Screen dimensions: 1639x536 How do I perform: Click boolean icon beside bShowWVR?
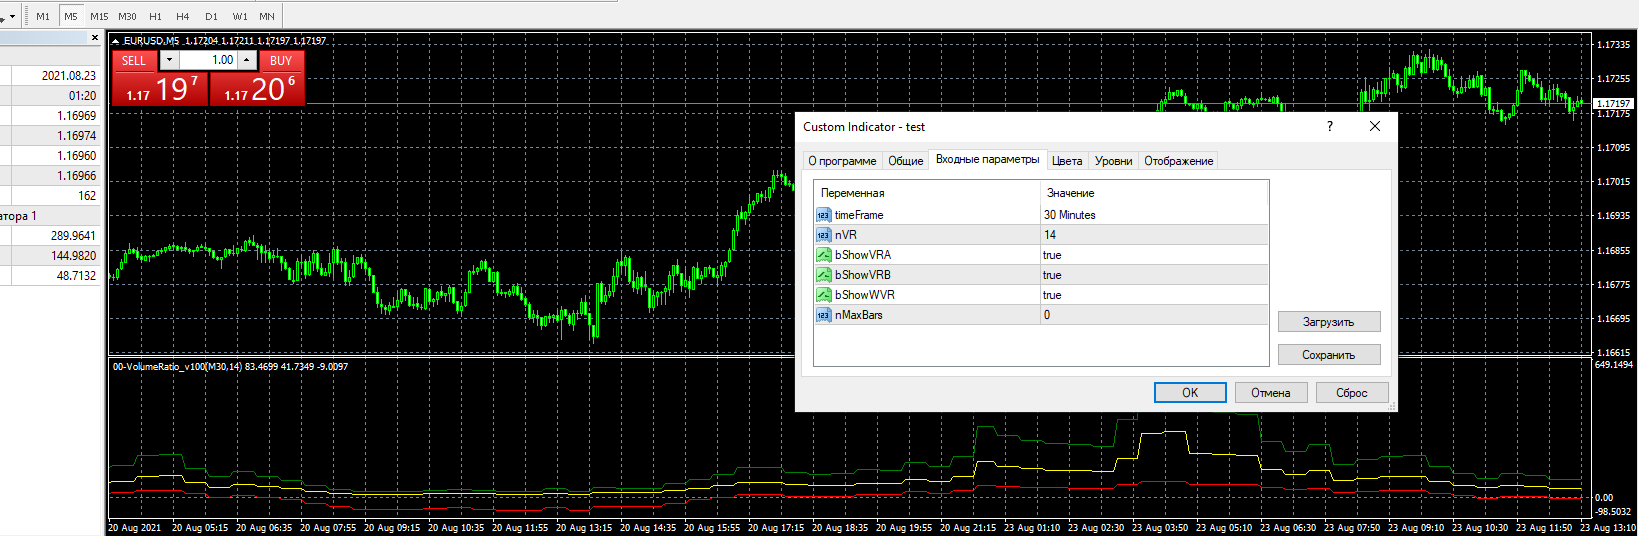[x=823, y=295]
